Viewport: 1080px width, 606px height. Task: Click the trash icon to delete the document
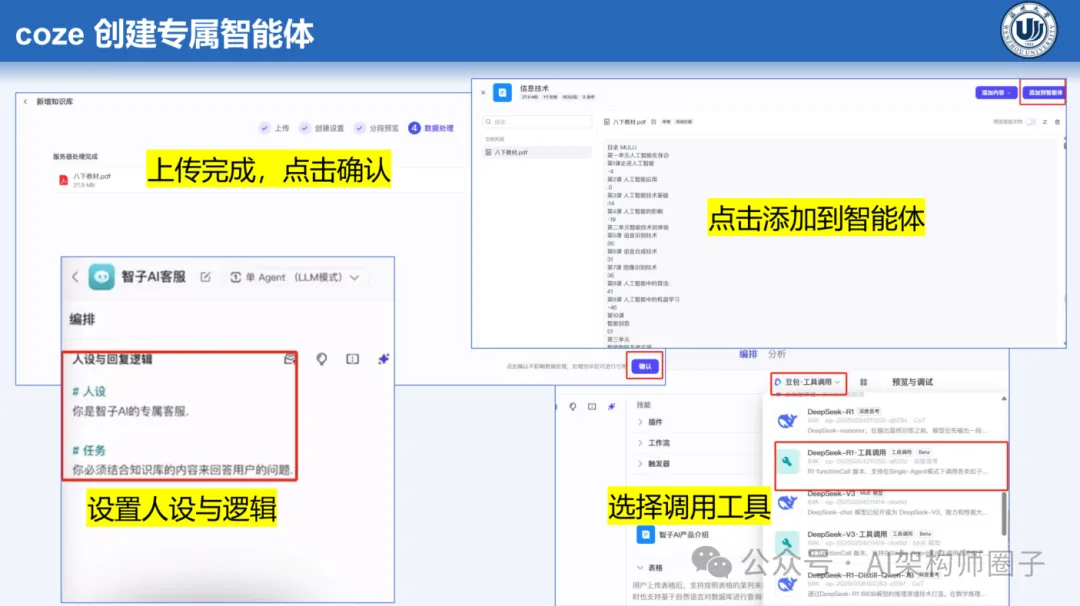[1057, 122]
